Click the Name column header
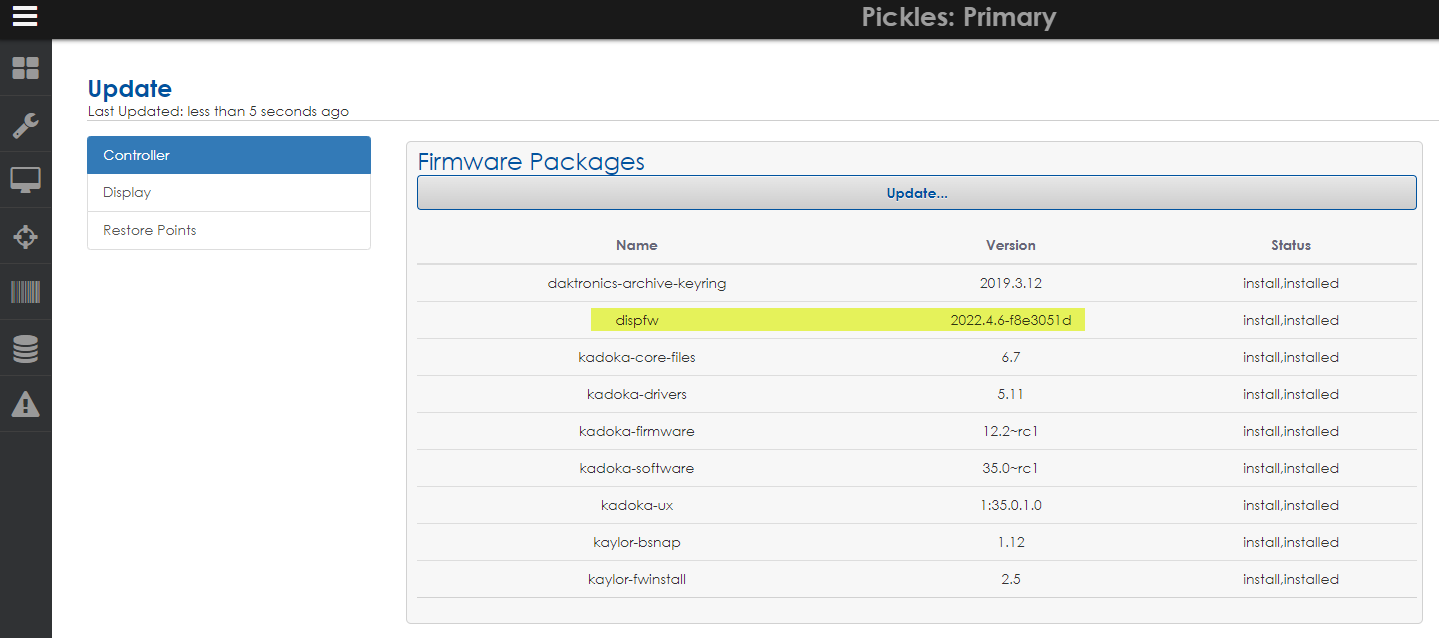1439x638 pixels. click(x=636, y=245)
